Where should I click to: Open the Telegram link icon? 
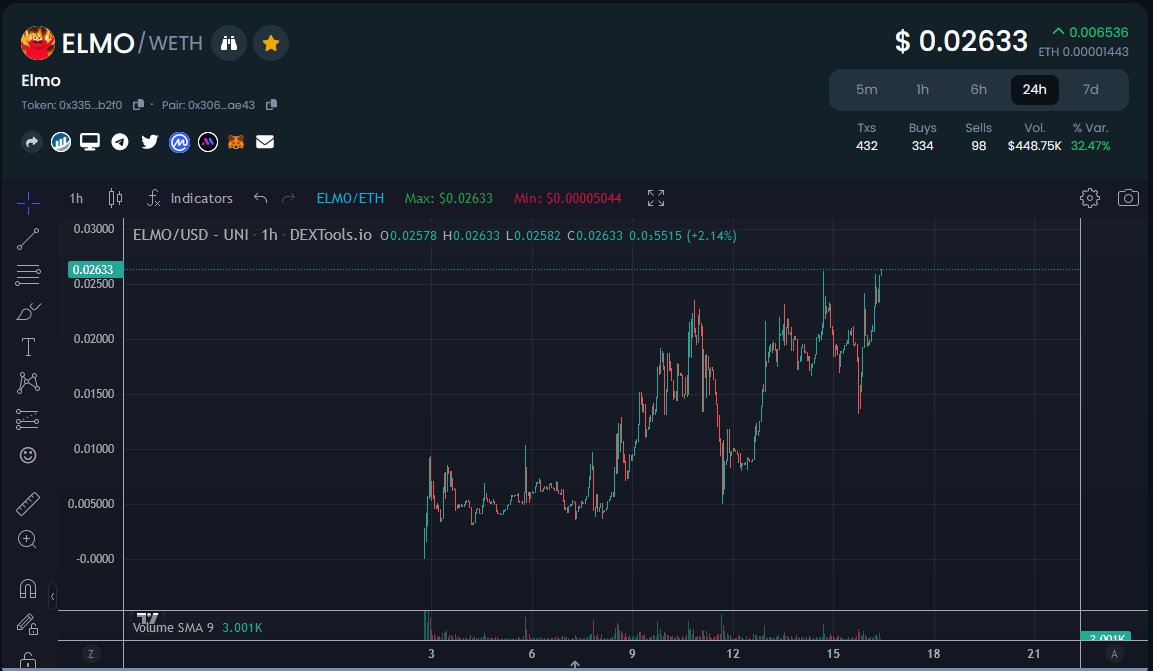coord(120,142)
